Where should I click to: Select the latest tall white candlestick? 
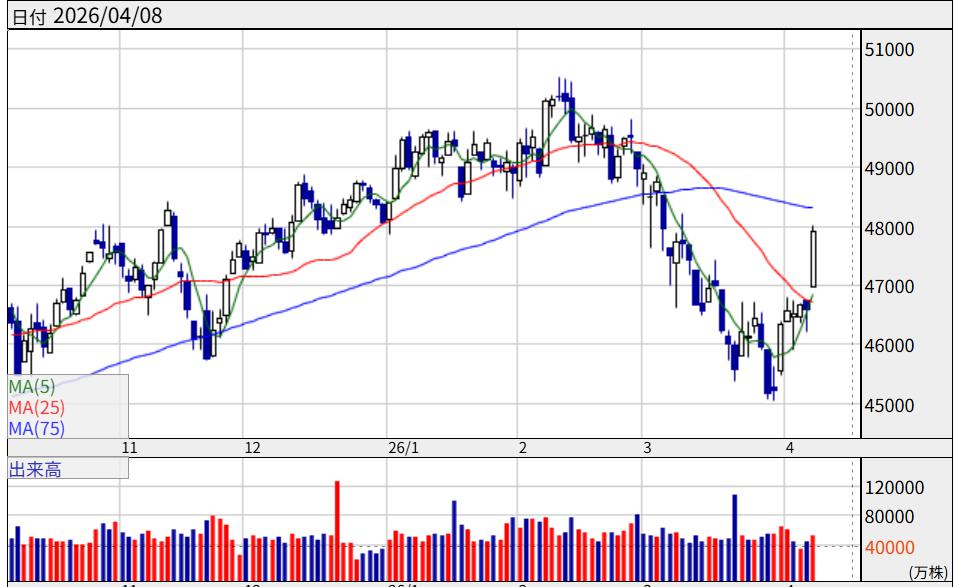[814, 258]
